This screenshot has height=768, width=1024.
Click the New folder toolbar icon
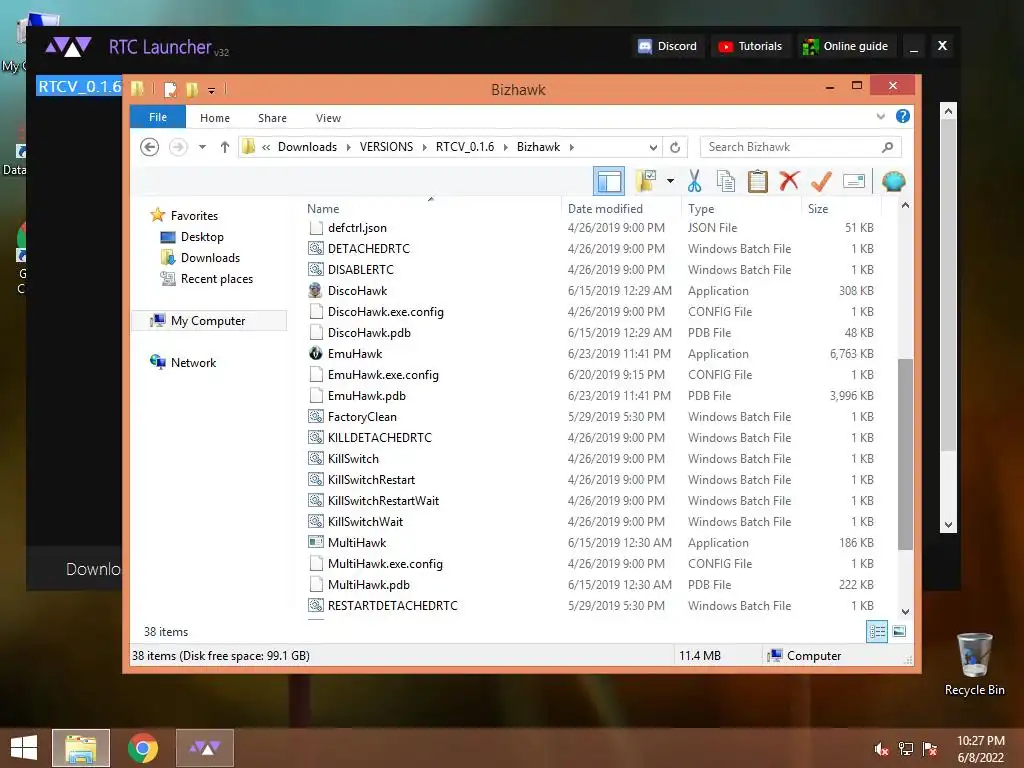point(646,181)
